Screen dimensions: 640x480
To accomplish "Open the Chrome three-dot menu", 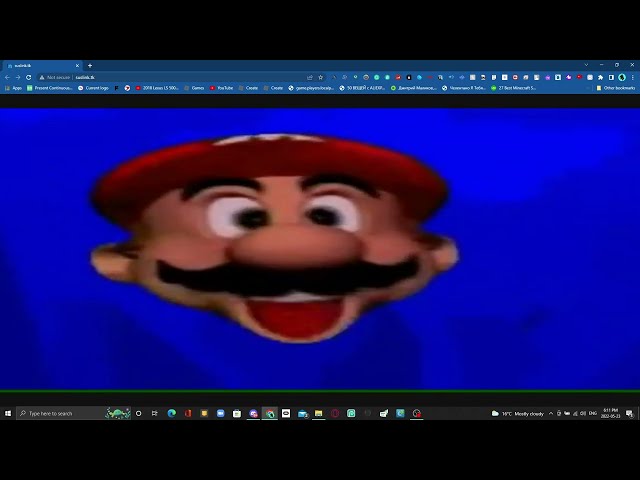I will click(633, 77).
